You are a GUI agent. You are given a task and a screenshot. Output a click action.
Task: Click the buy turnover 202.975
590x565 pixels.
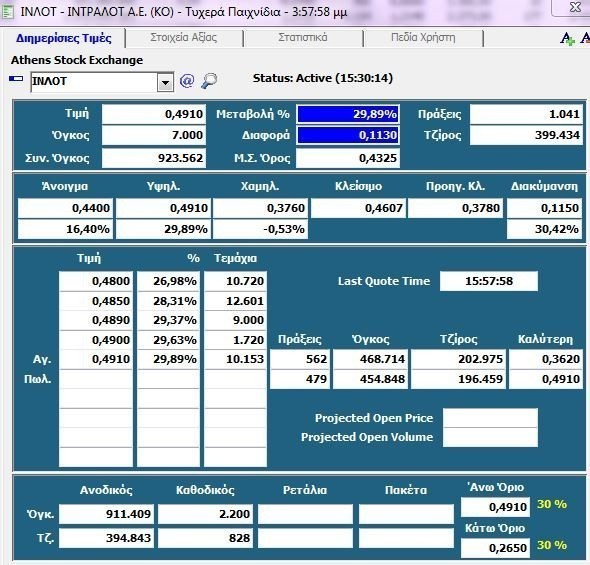[x=459, y=359]
